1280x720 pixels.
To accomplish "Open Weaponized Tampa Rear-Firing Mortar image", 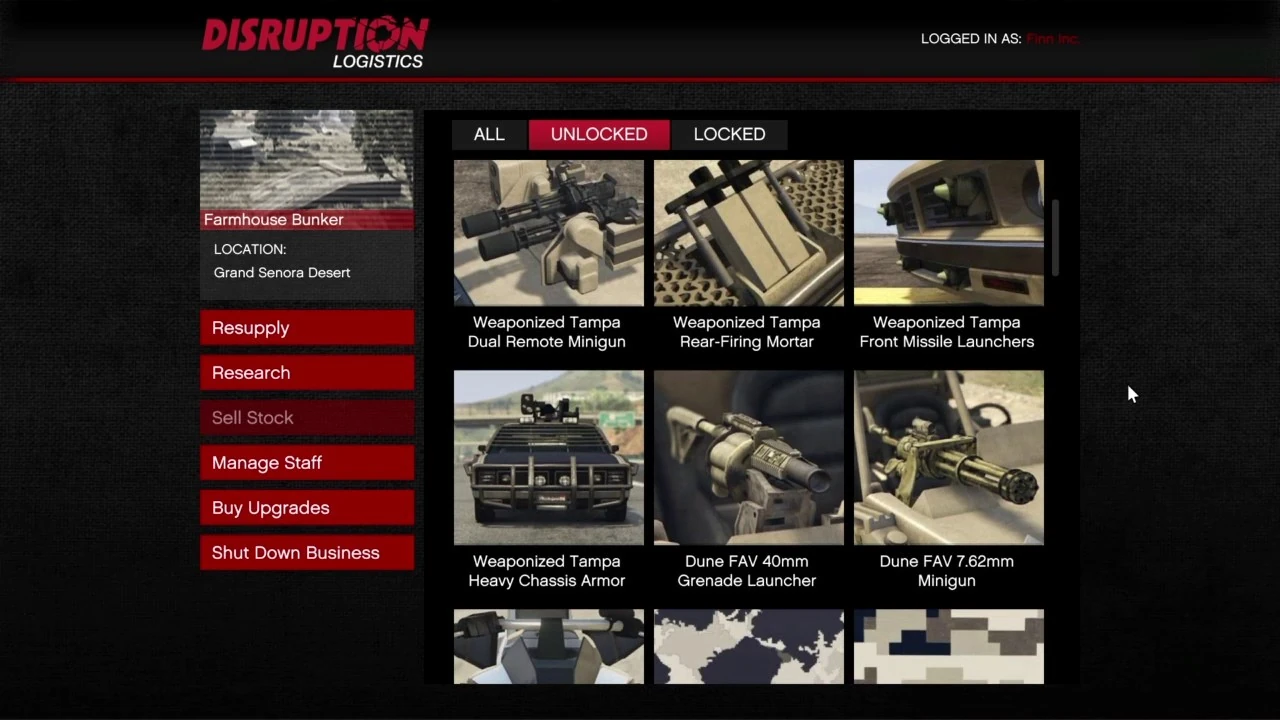I will [x=749, y=233].
